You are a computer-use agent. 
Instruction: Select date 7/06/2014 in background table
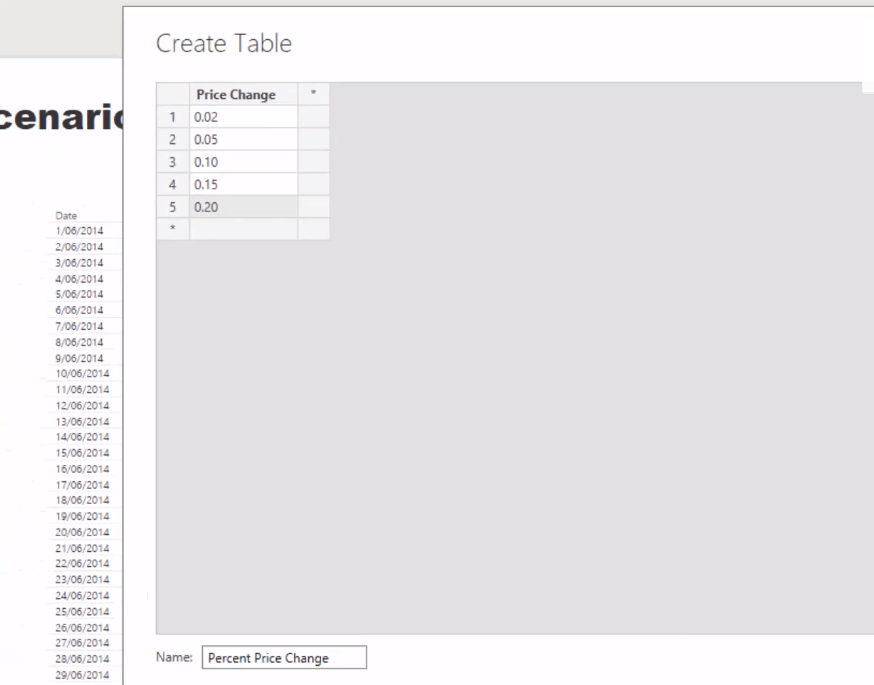[x=79, y=326]
